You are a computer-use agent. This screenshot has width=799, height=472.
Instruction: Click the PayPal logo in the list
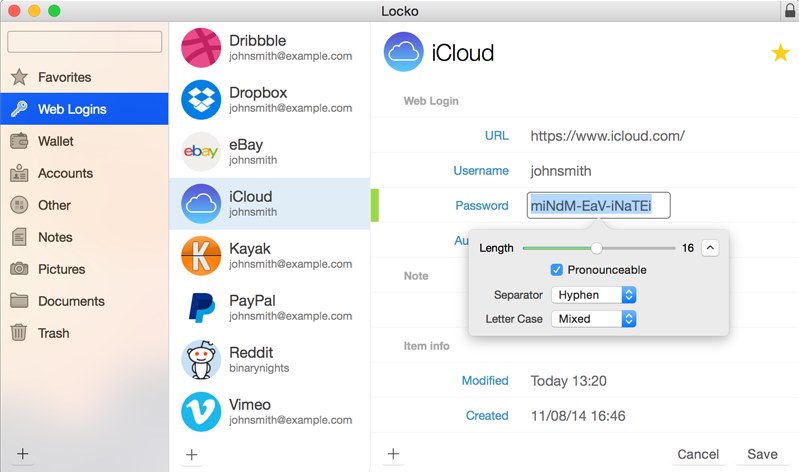pyautogui.click(x=202, y=307)
